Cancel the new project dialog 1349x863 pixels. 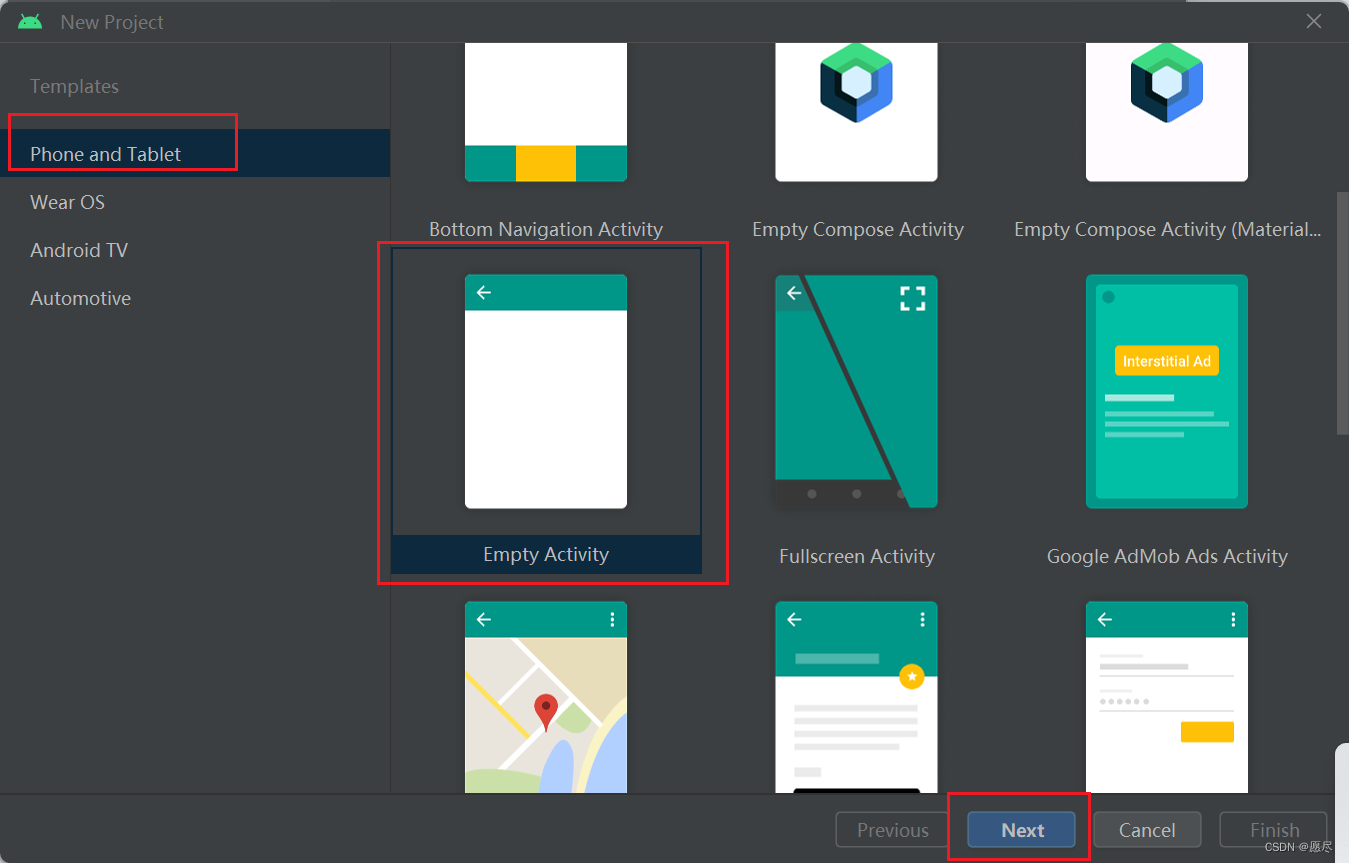[1146, 829]
